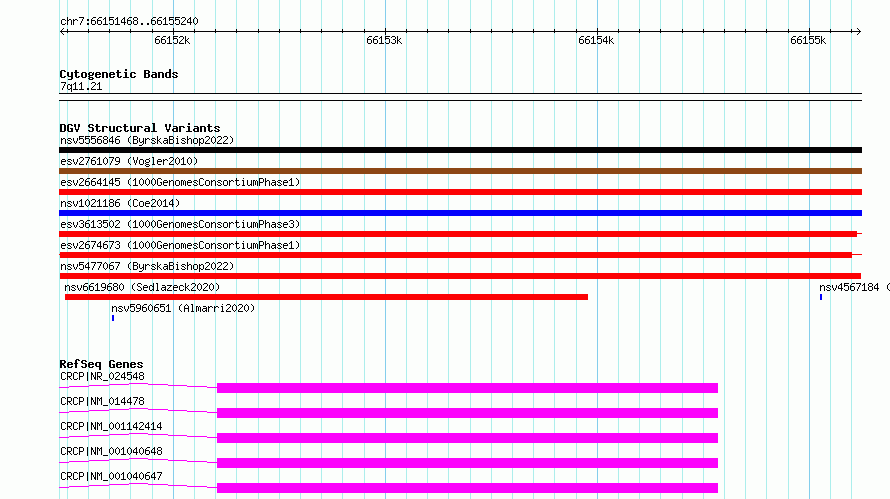890x499 pixels.
Task: Click the small blue nsv4567184 variant mark
Action: (821, 297)
